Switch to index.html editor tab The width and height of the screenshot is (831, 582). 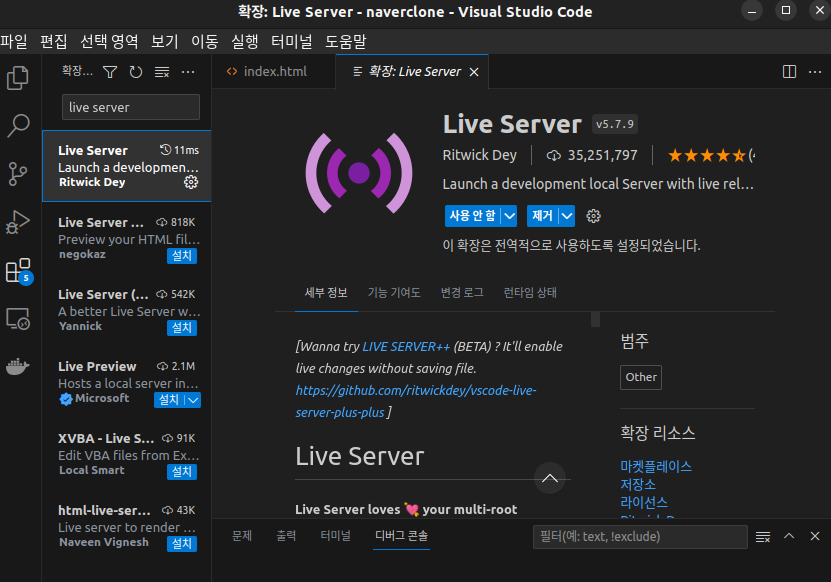(273, 72)
